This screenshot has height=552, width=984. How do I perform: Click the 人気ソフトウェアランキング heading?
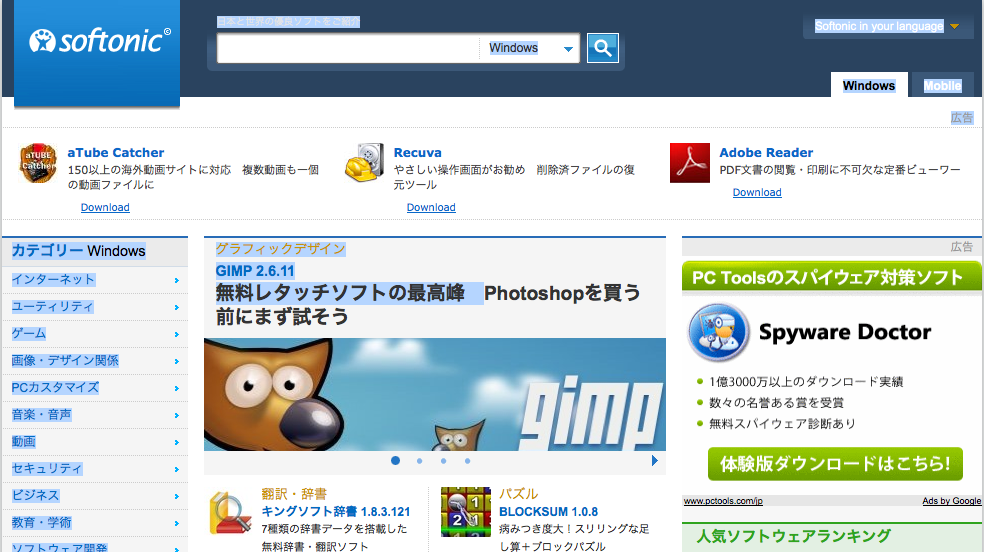coord(793,536)
